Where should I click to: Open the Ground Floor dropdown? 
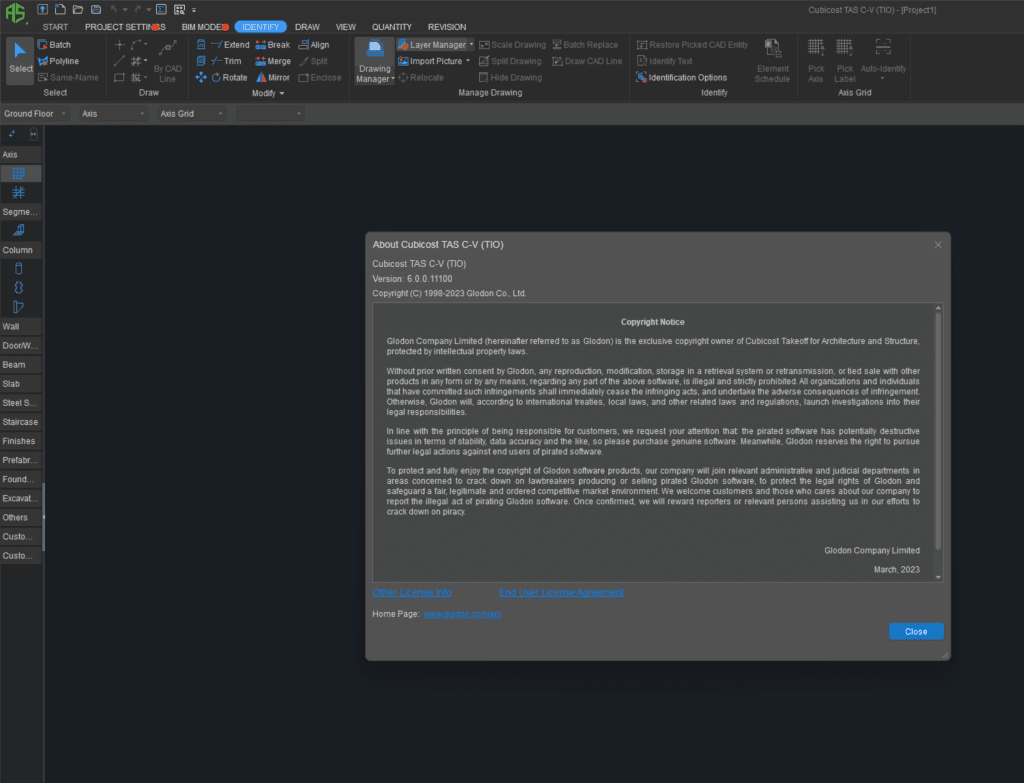tap(35, 114)
